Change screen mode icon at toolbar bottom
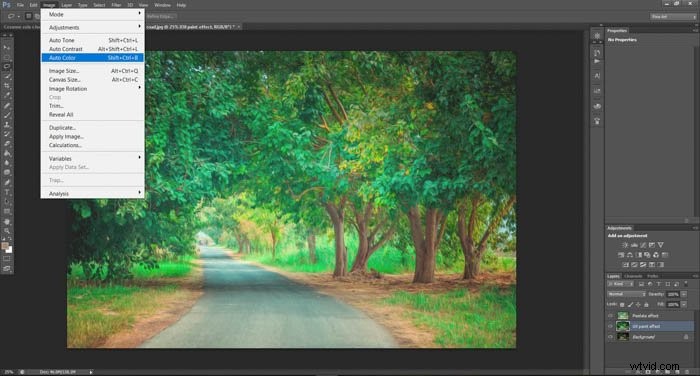Image resolution: width=700 pixels, height=376 pixels. [7, 268]
